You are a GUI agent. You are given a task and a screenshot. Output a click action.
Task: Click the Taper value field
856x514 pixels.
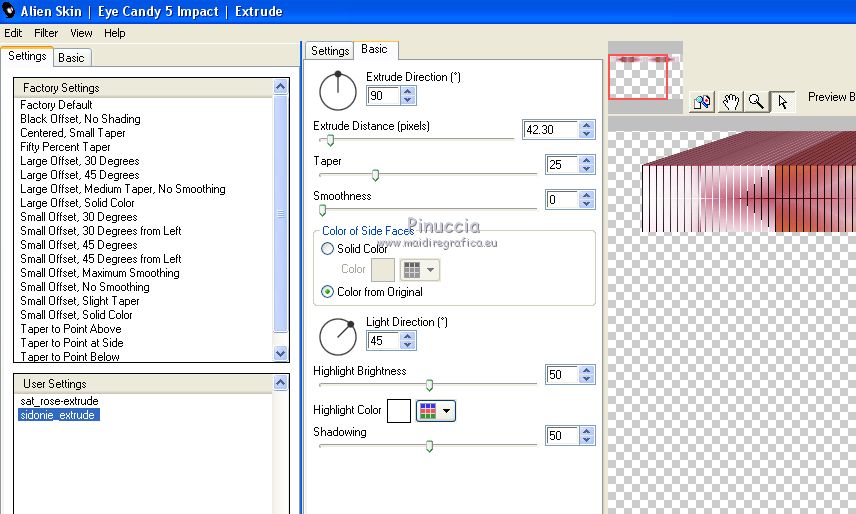562,164
